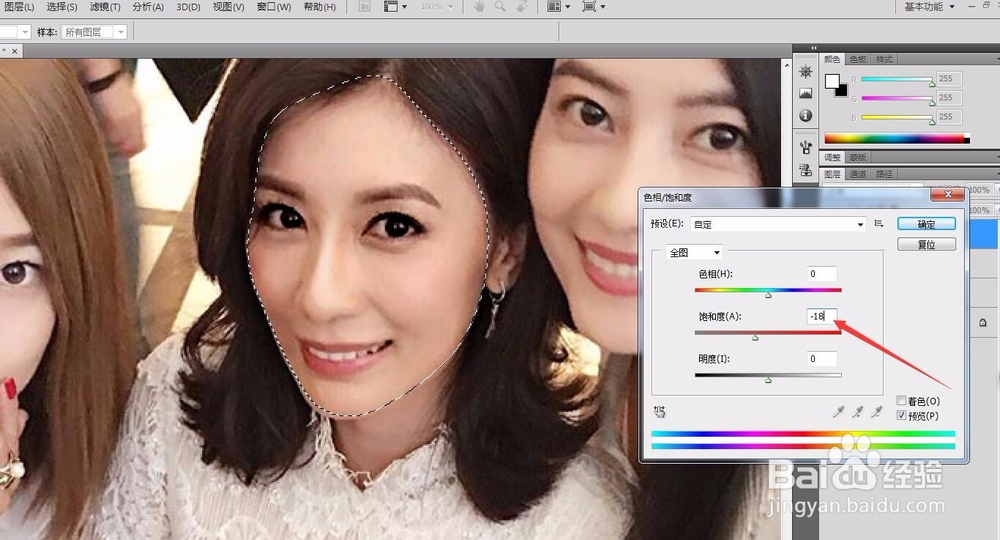Switch to the 蒙版 masks tab

click(x=858, y=157)
